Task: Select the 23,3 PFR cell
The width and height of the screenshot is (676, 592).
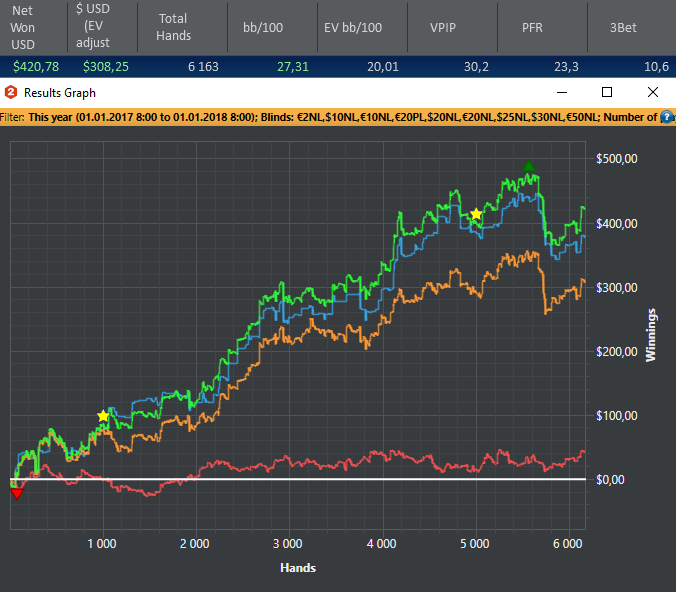Action: [x=566, y=66]
